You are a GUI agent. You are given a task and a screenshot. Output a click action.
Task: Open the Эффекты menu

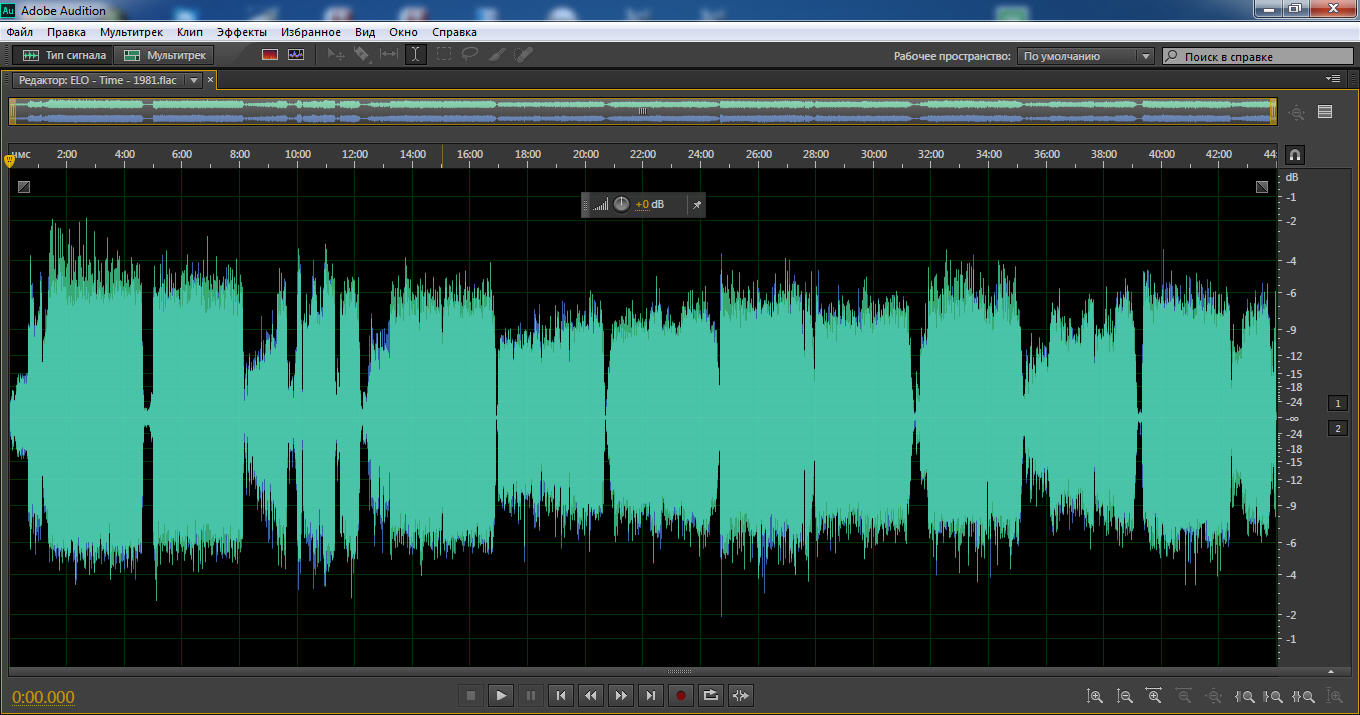click(242, 32)
